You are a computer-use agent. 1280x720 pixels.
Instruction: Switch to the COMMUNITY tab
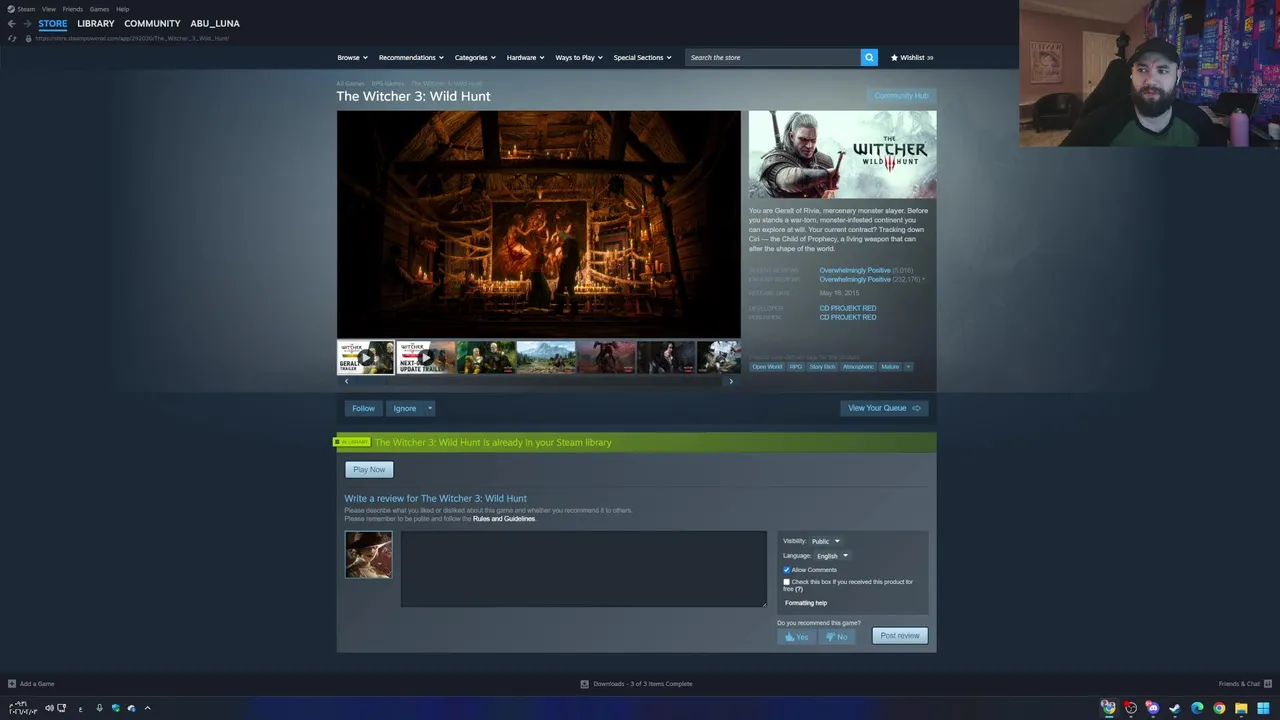[152, 23]
